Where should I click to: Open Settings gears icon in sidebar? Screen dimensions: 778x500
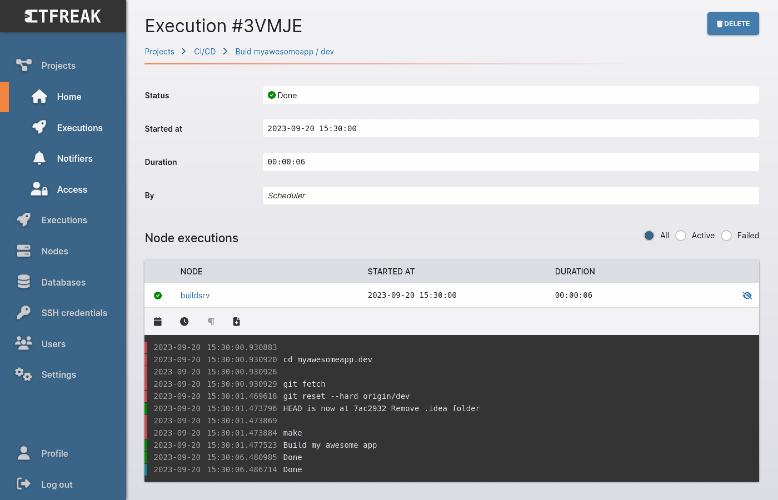point(23,375)
